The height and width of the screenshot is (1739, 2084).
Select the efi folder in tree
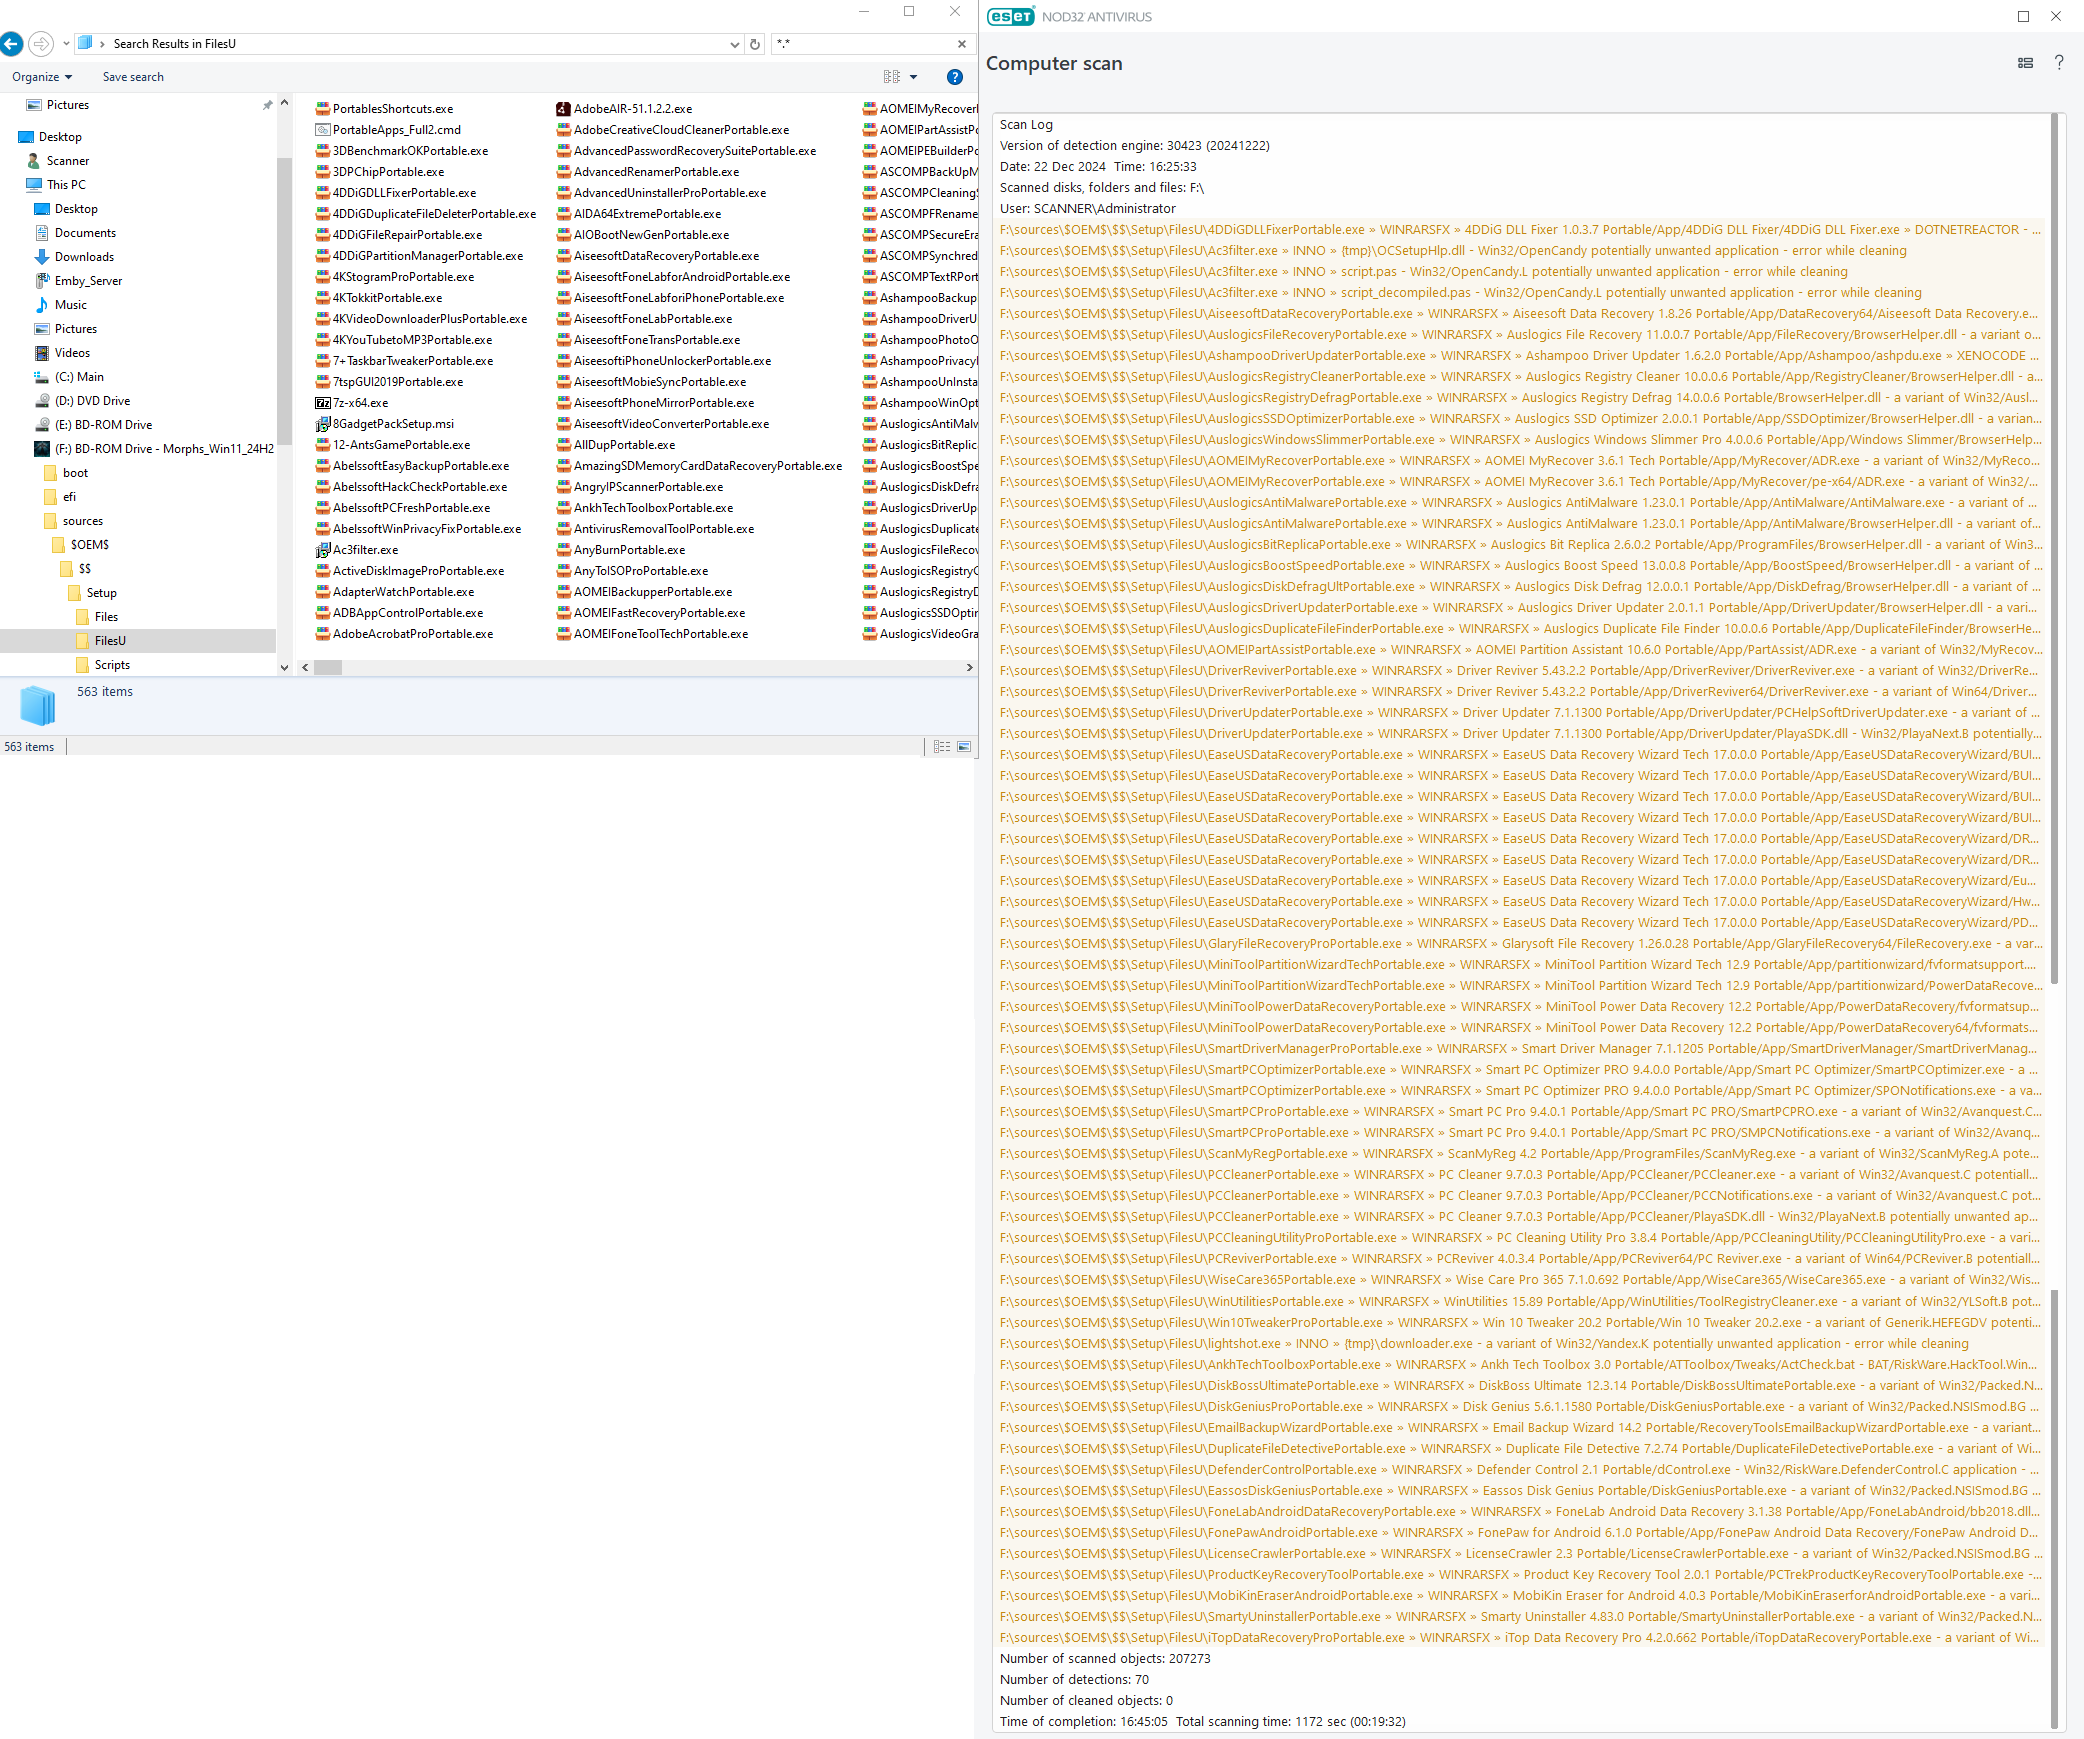[x=69, y=497]
